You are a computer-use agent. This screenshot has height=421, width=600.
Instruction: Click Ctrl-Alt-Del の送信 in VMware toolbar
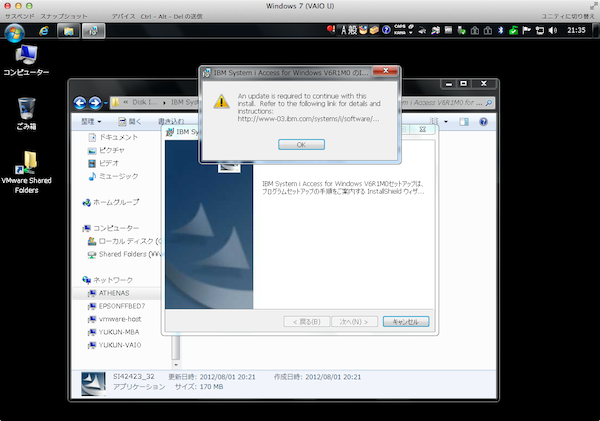(x=171, y=16)
